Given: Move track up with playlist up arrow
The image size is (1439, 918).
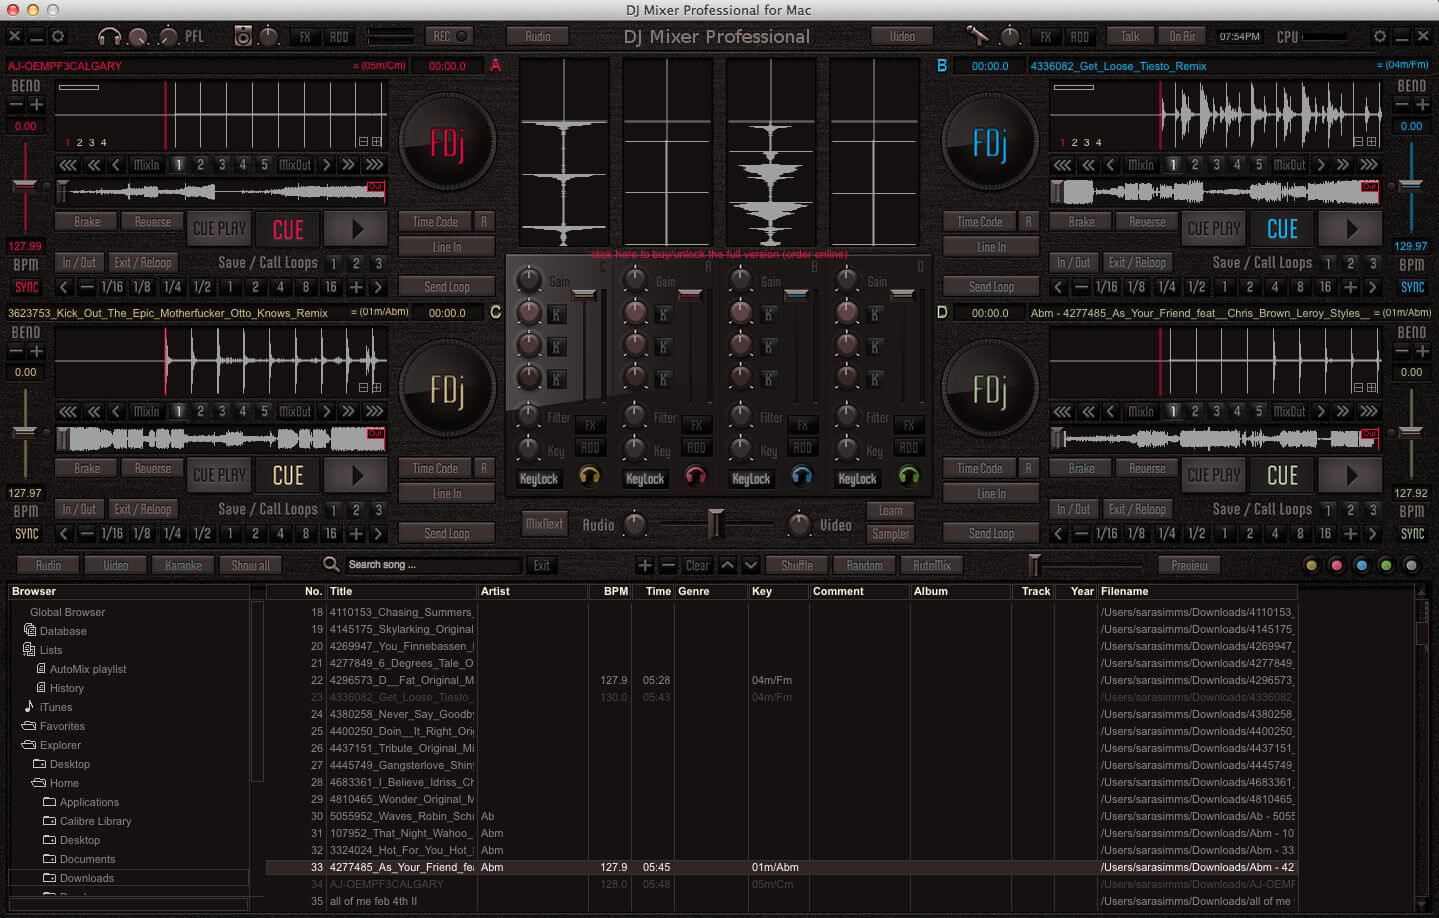Looking at the screenshot, I should coord(727,565).
